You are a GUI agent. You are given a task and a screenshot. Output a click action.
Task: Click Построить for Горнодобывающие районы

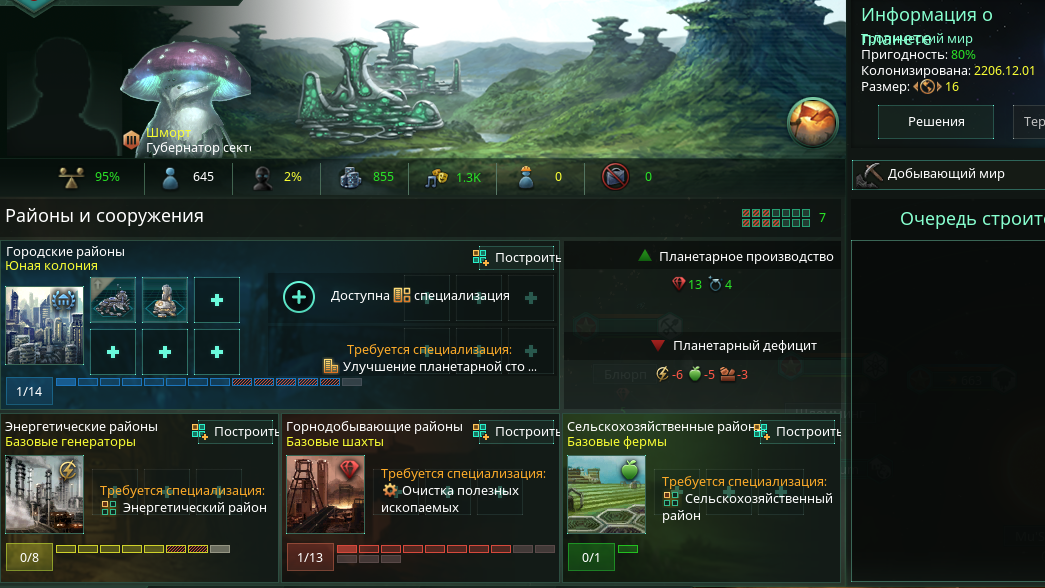(517, 431)
